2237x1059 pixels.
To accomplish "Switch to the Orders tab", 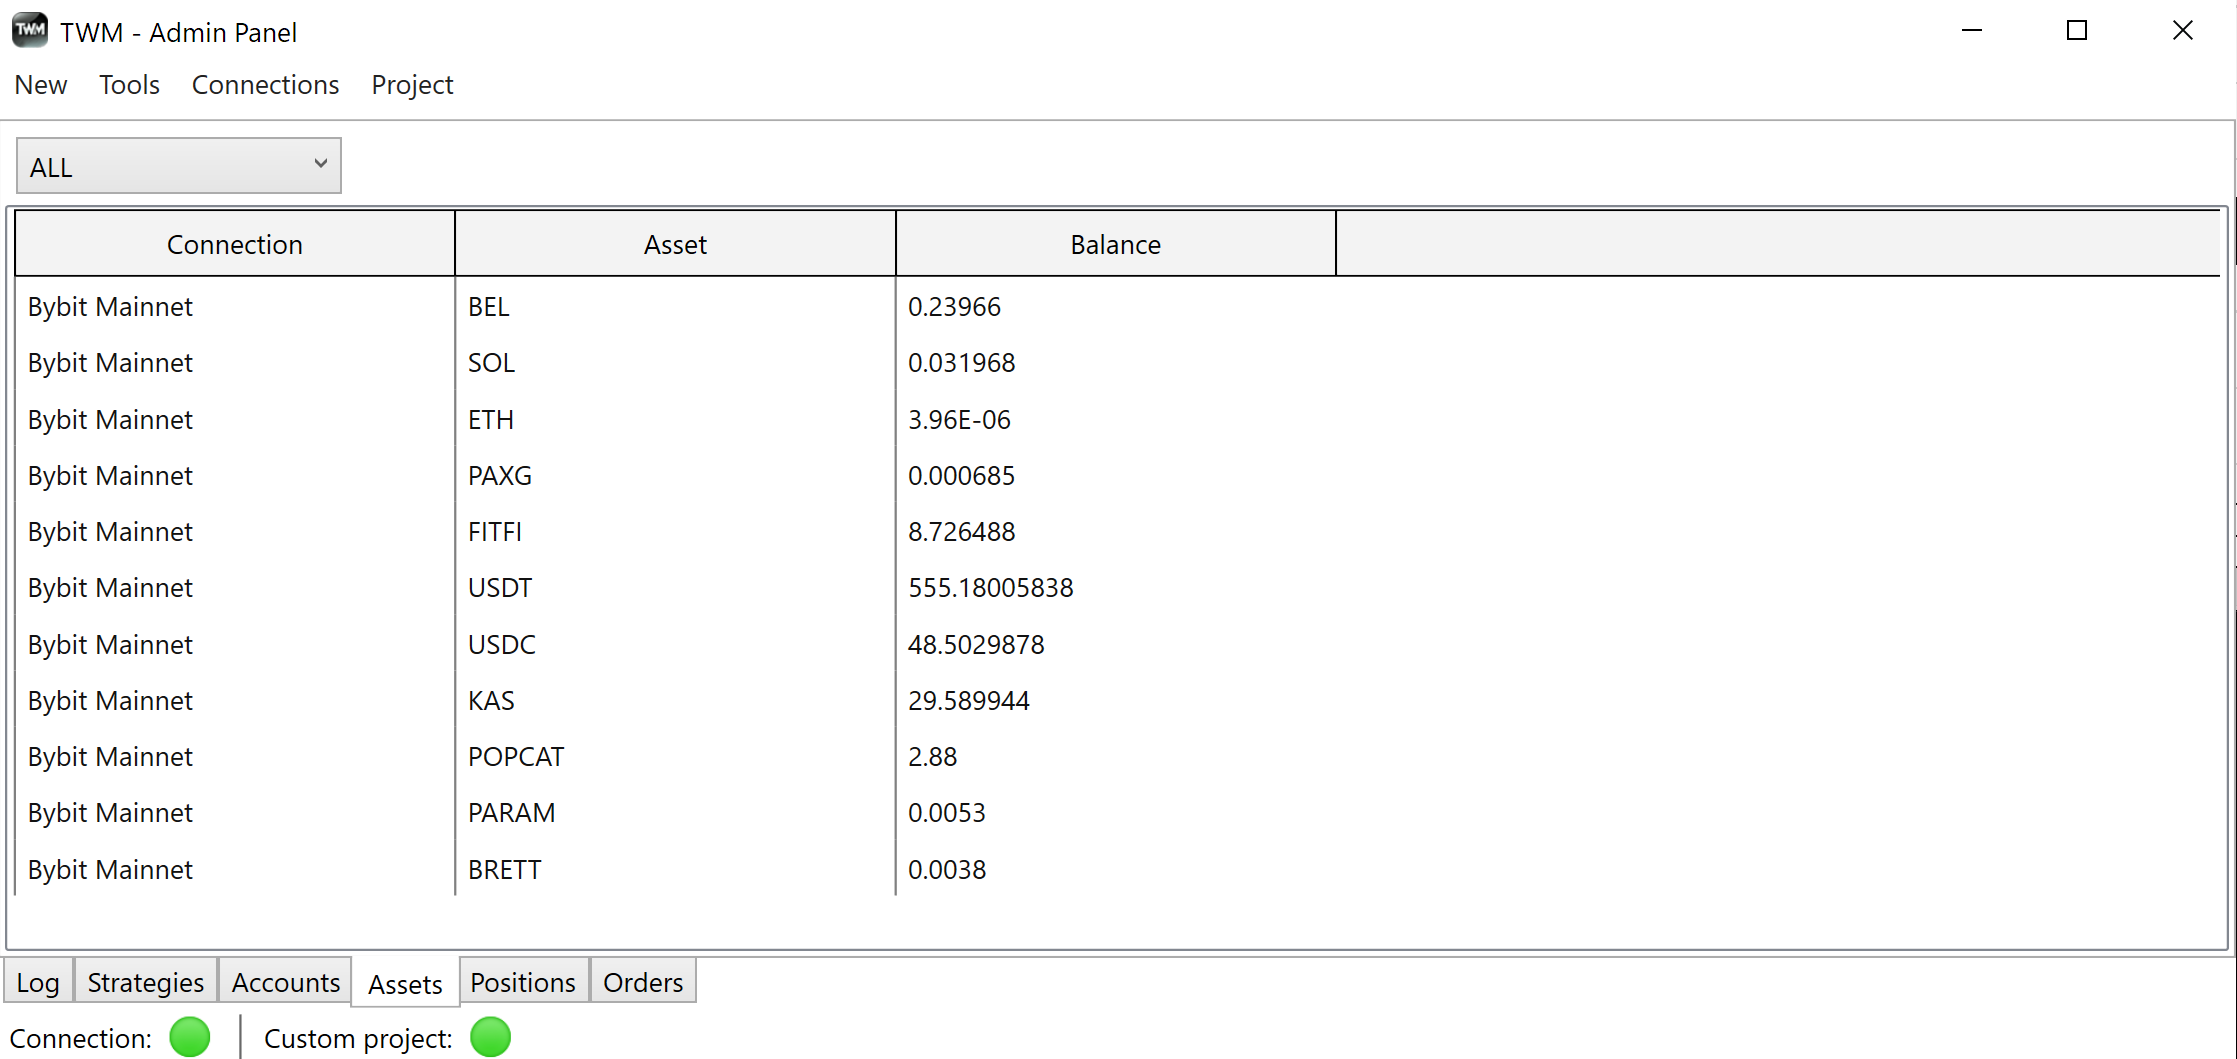I will 643,982.
